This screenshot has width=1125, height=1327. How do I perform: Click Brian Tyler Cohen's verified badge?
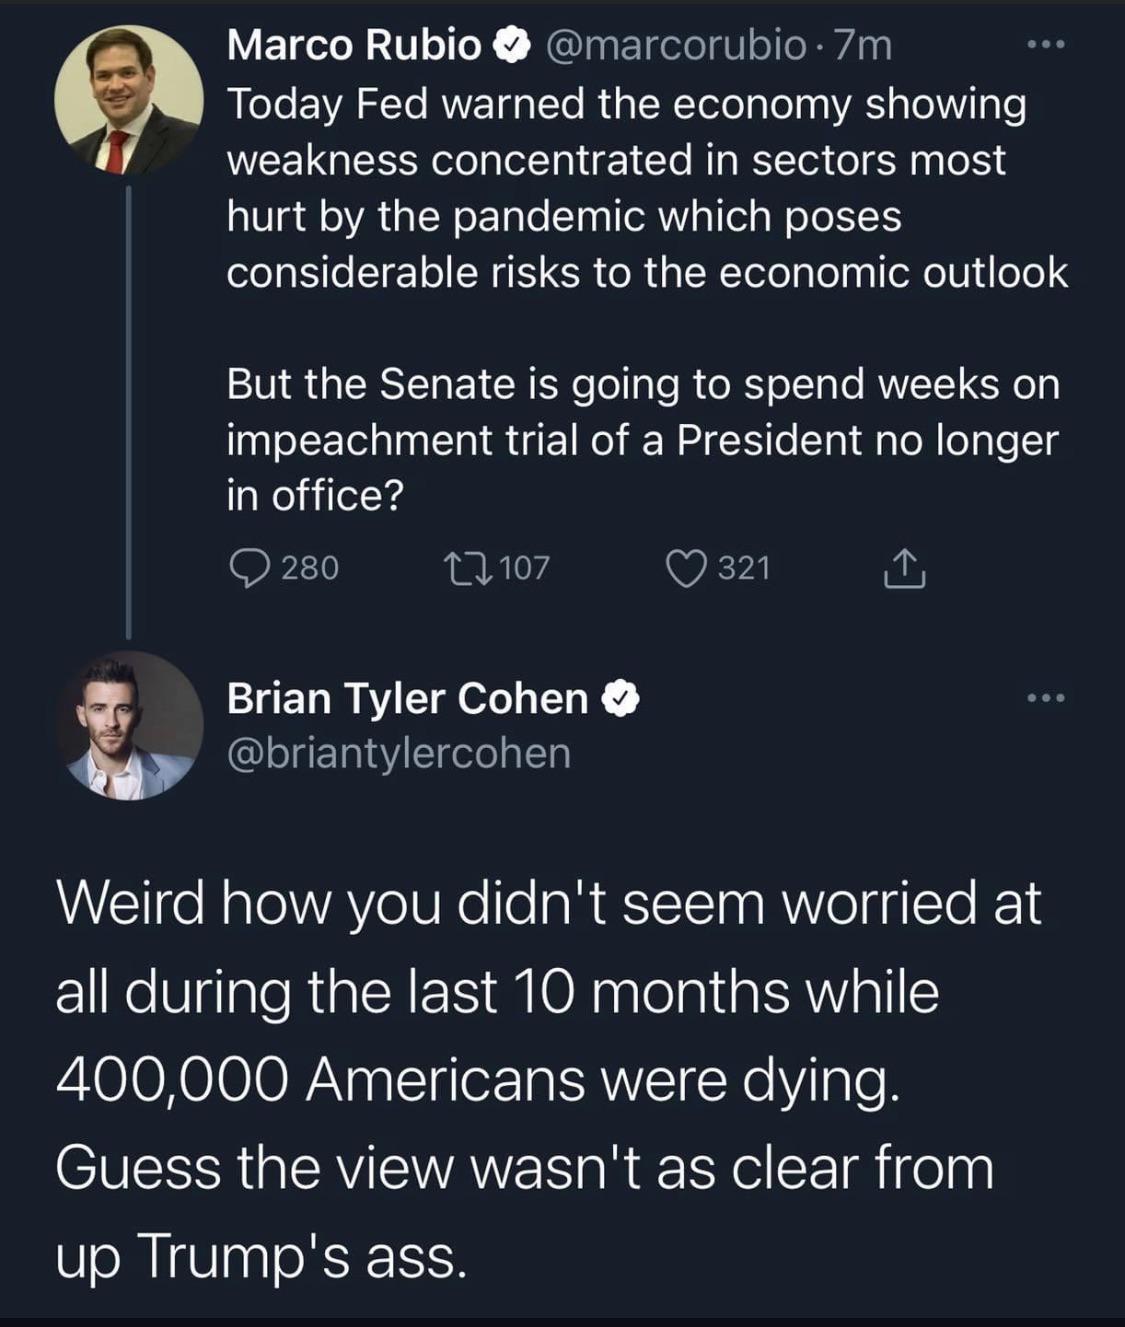tap(621, 699)
